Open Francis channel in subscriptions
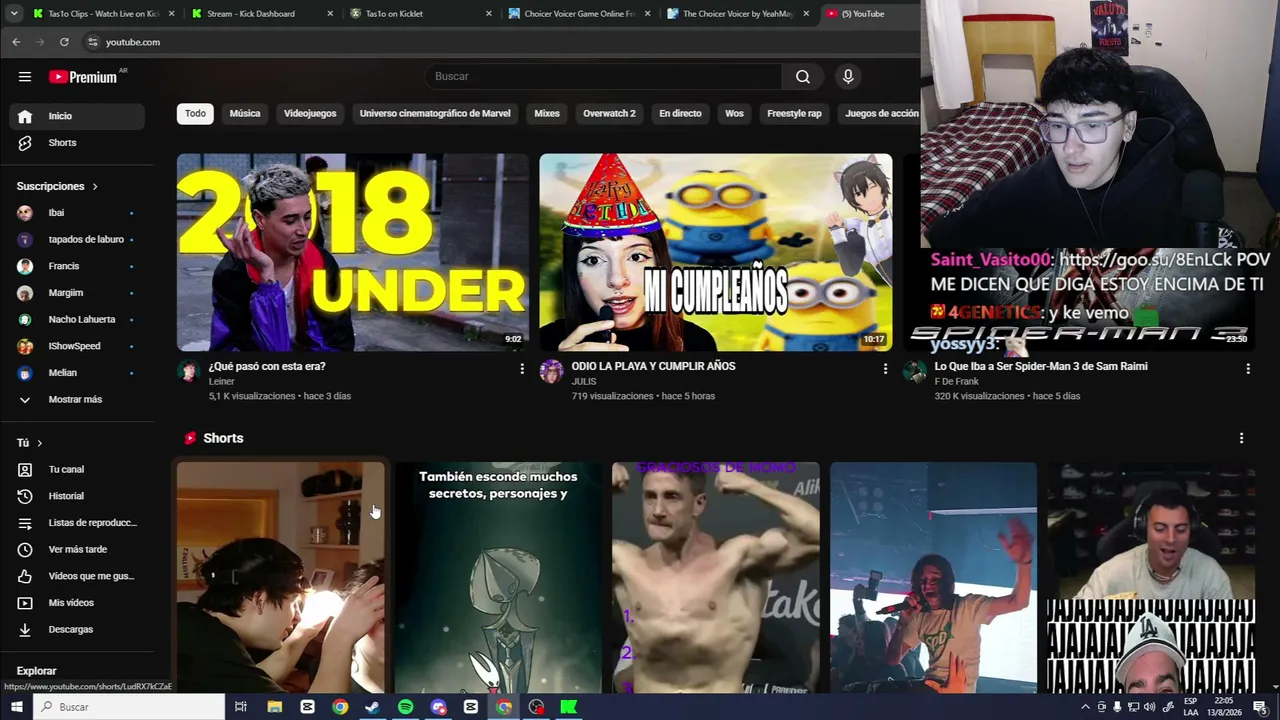The height and width of the screenshot is (720, 1280). click(77, 266)
